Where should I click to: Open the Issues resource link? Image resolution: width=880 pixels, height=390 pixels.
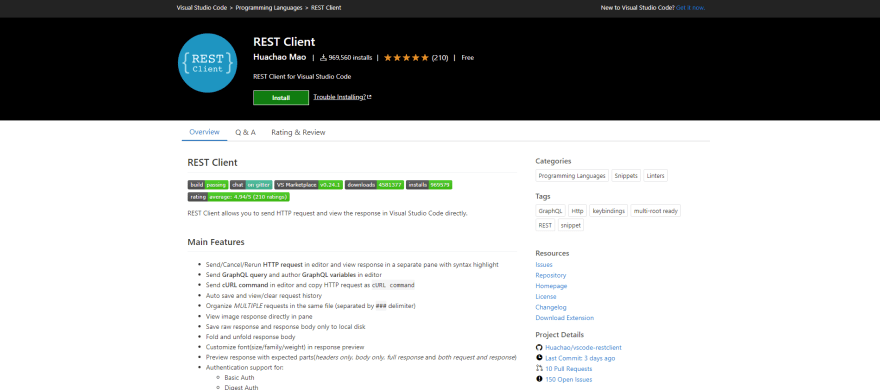click(544, 264)
